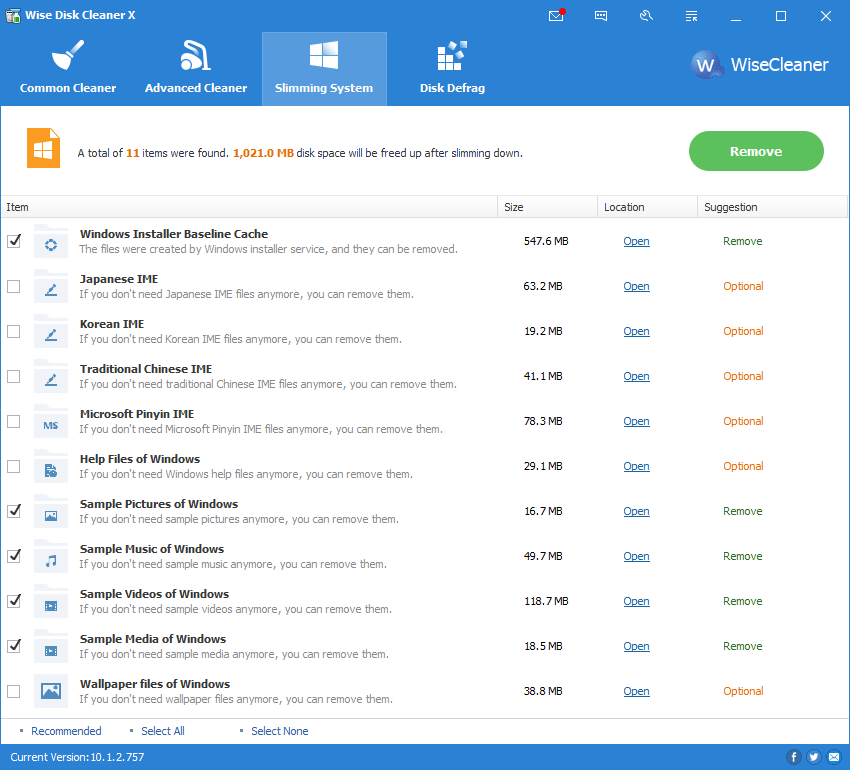Open location of Japanese IME files

click(636, 286)
